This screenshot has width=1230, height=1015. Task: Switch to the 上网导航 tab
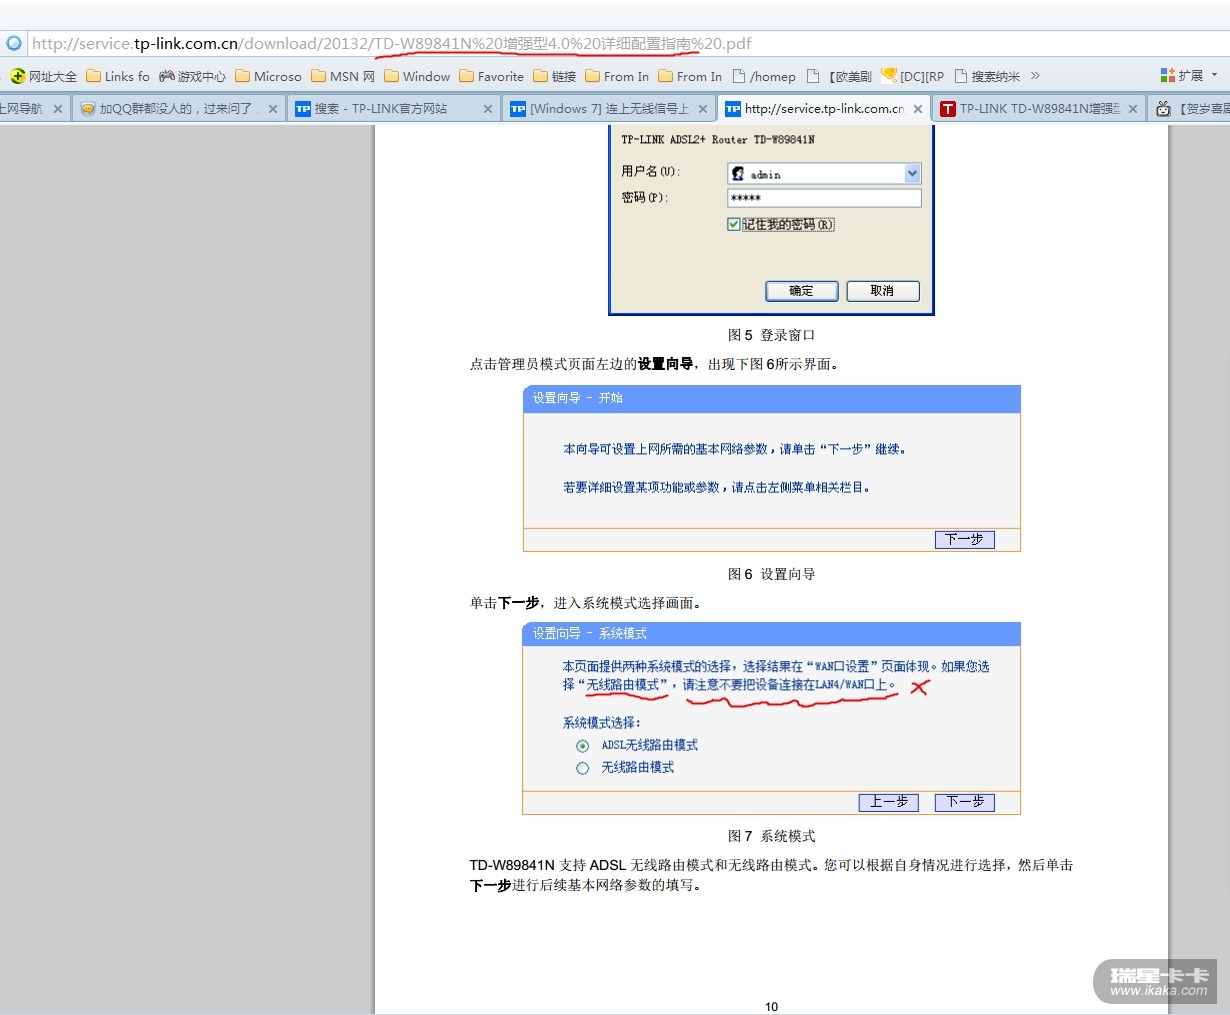(x=22, y=109)
